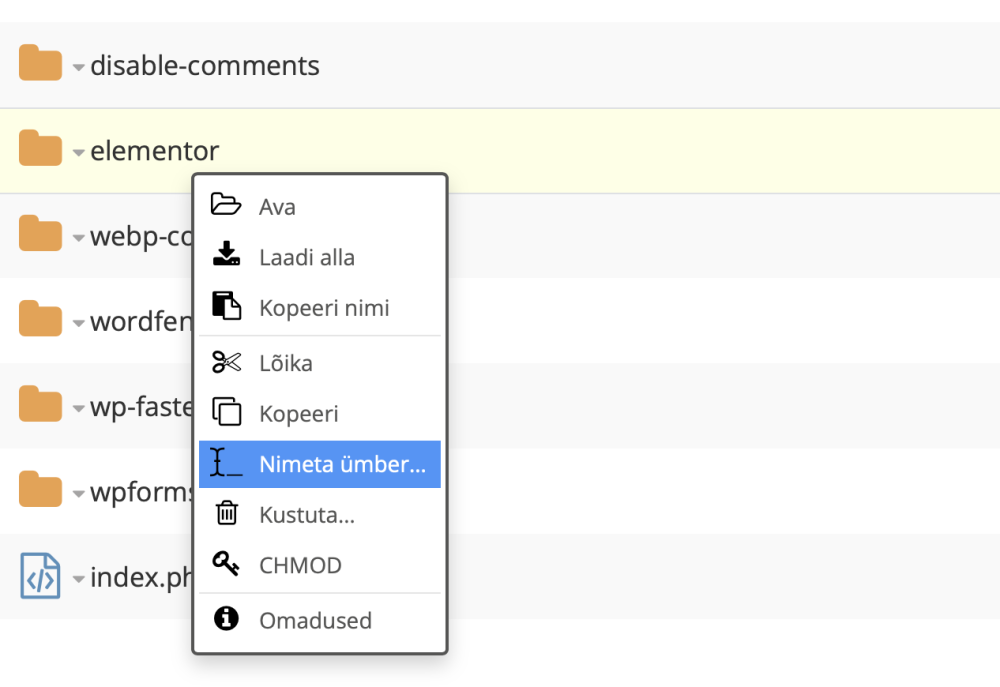Open the dropdown arrow beside the wordfence folder

pos(79,324)
